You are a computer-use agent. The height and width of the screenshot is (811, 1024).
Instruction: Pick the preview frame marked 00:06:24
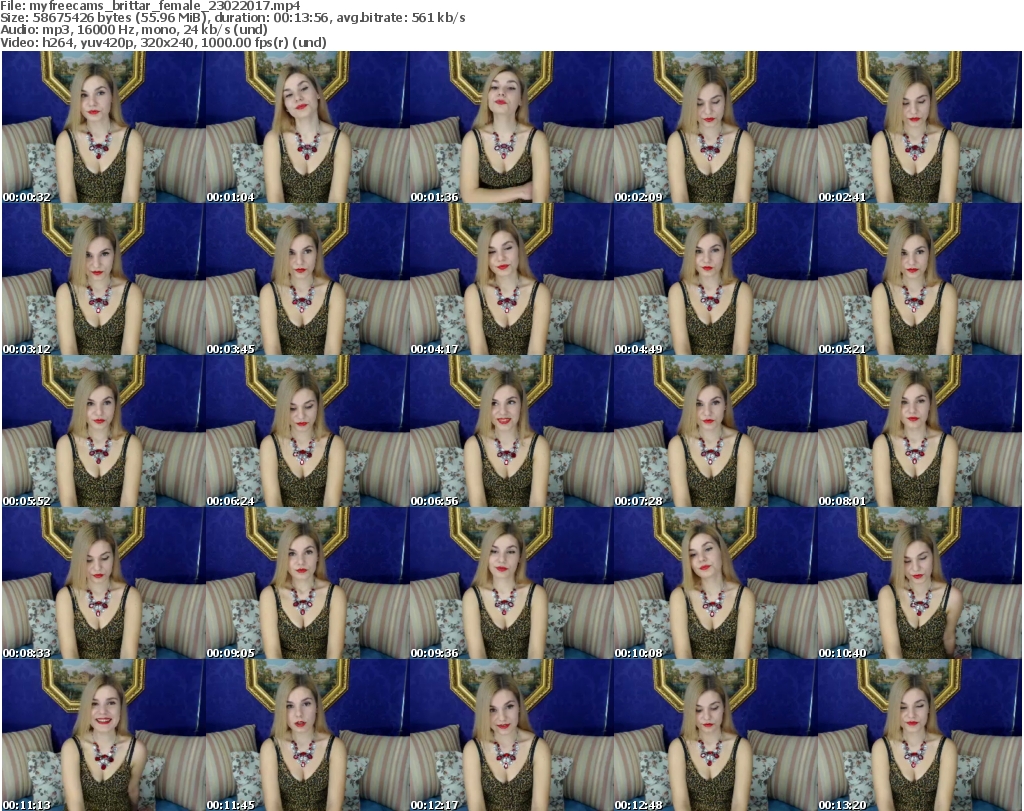click(308, 432)
